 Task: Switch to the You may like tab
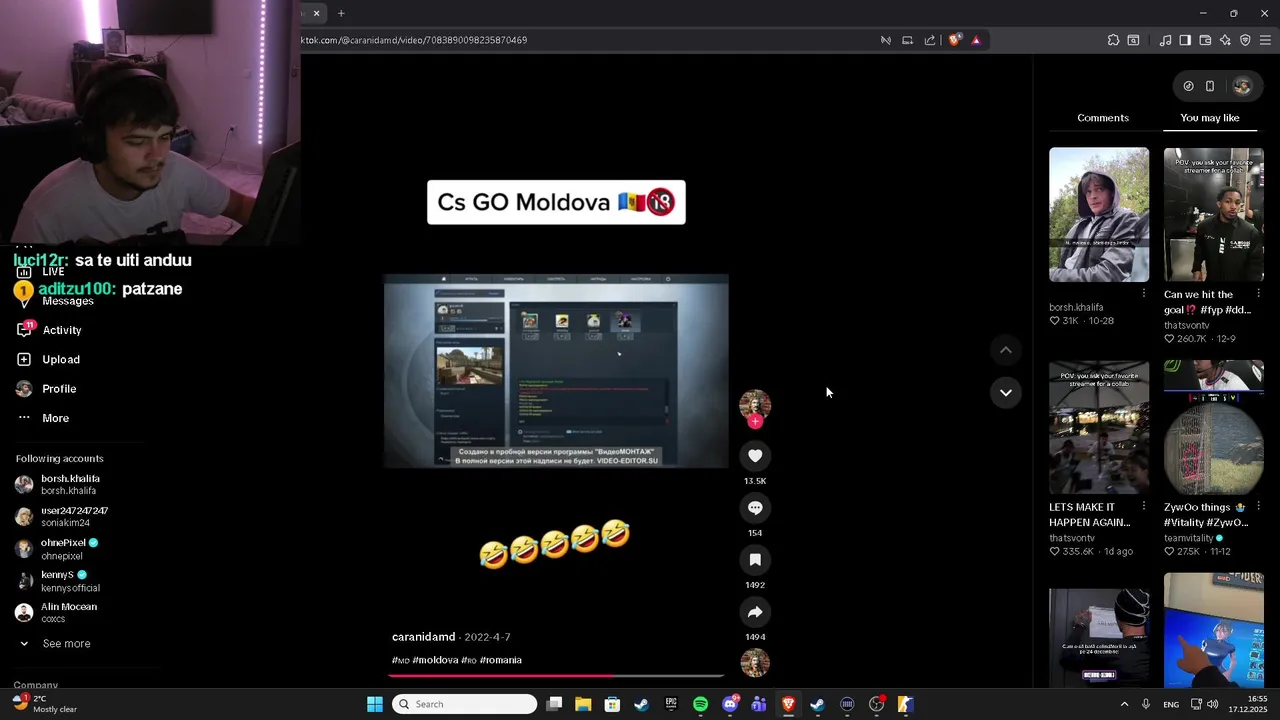(x=1210, y=118)
